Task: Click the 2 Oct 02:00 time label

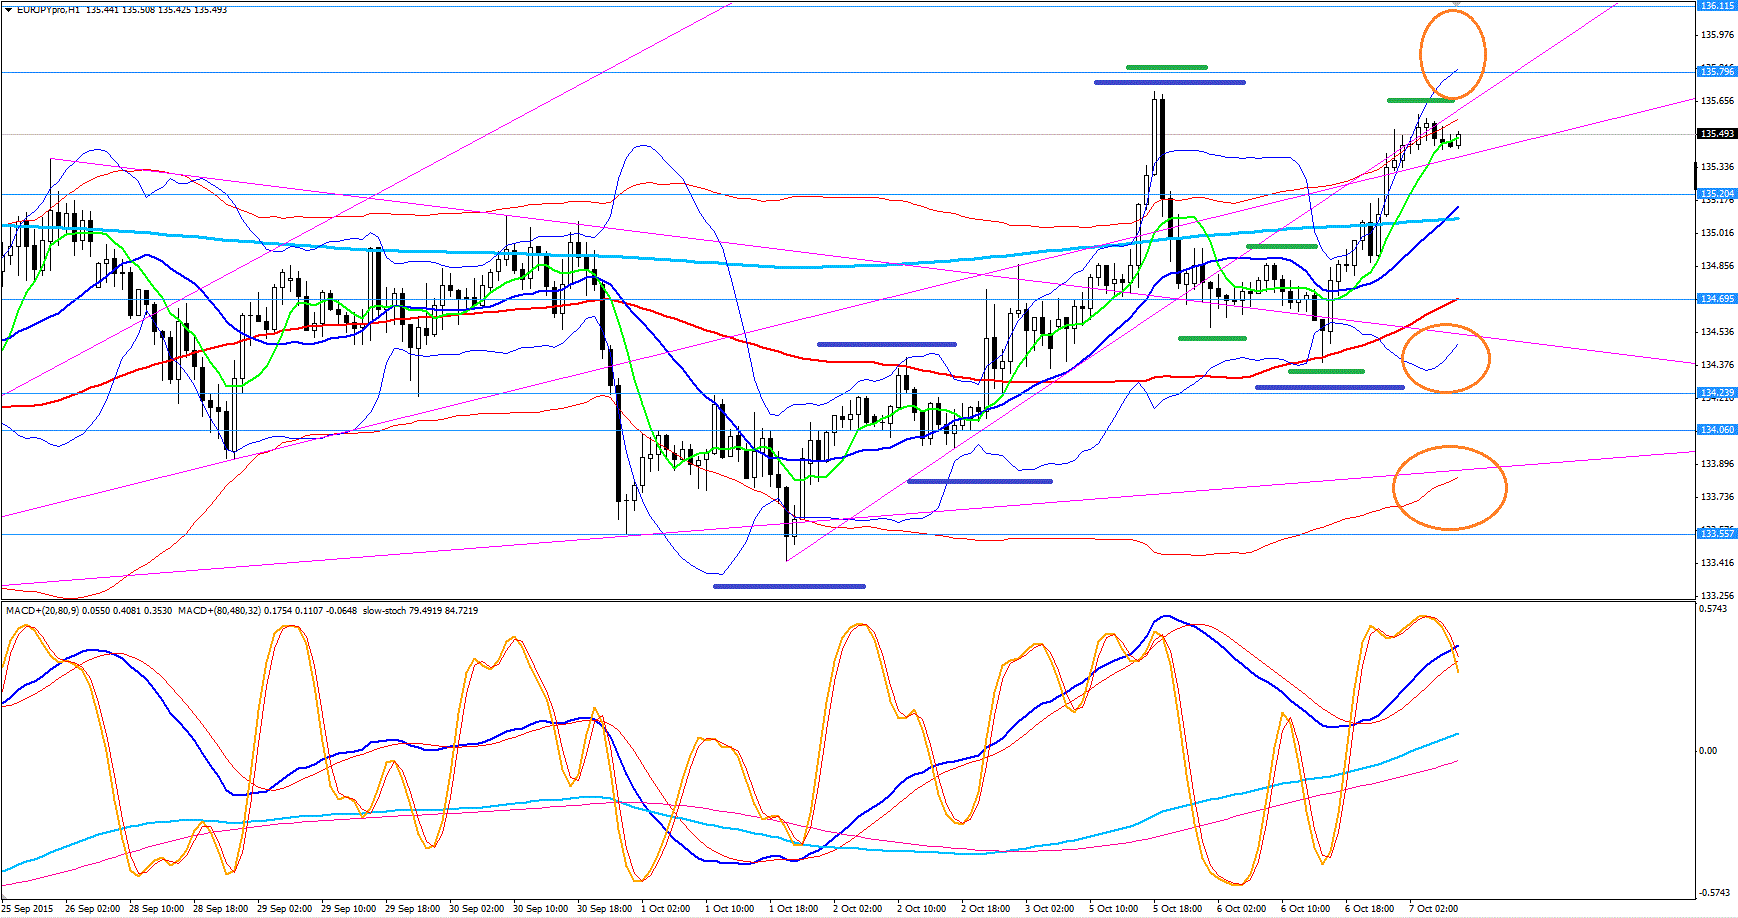Action: coord(857,909)
